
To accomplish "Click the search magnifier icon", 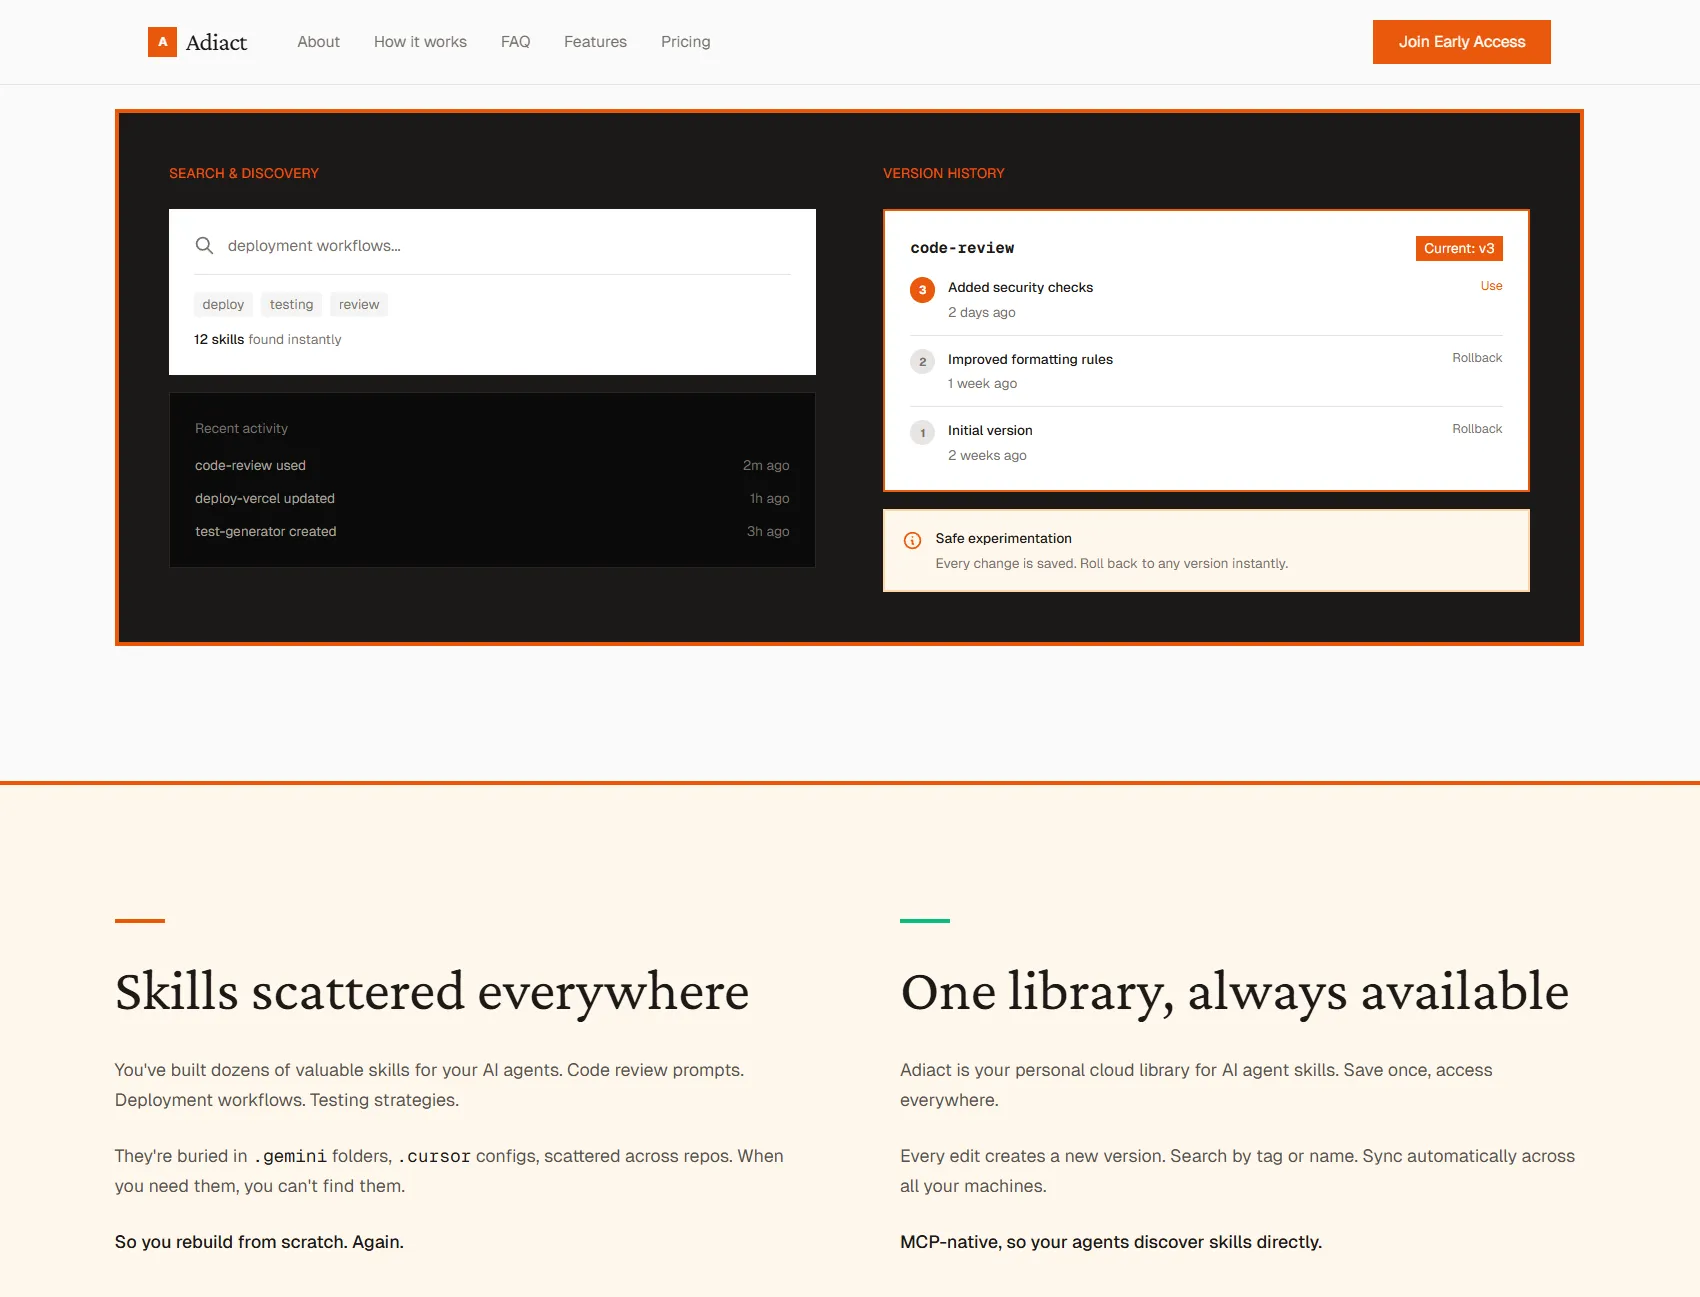I will click(x=204, y=245).
